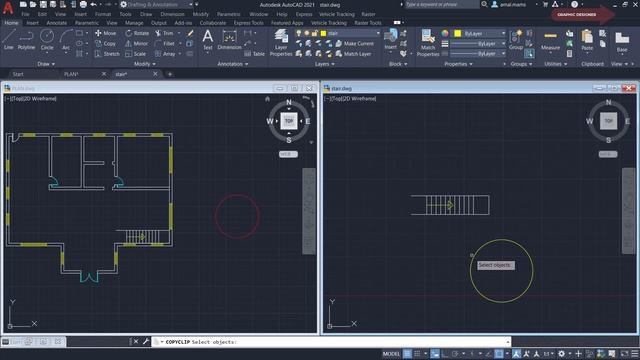This screenshot has width=640, height=360.
Task: Click Make Current layer button
Action: click(354, 43)
